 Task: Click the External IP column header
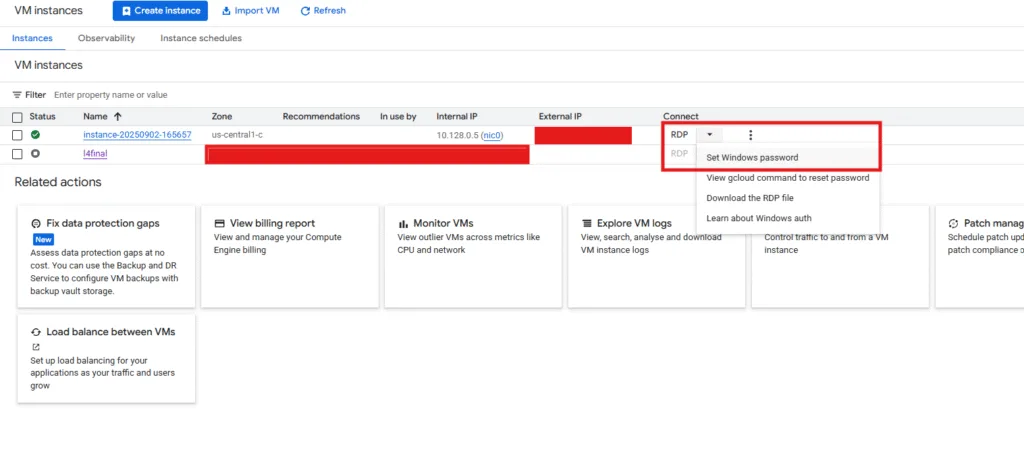tap(560, 116)
